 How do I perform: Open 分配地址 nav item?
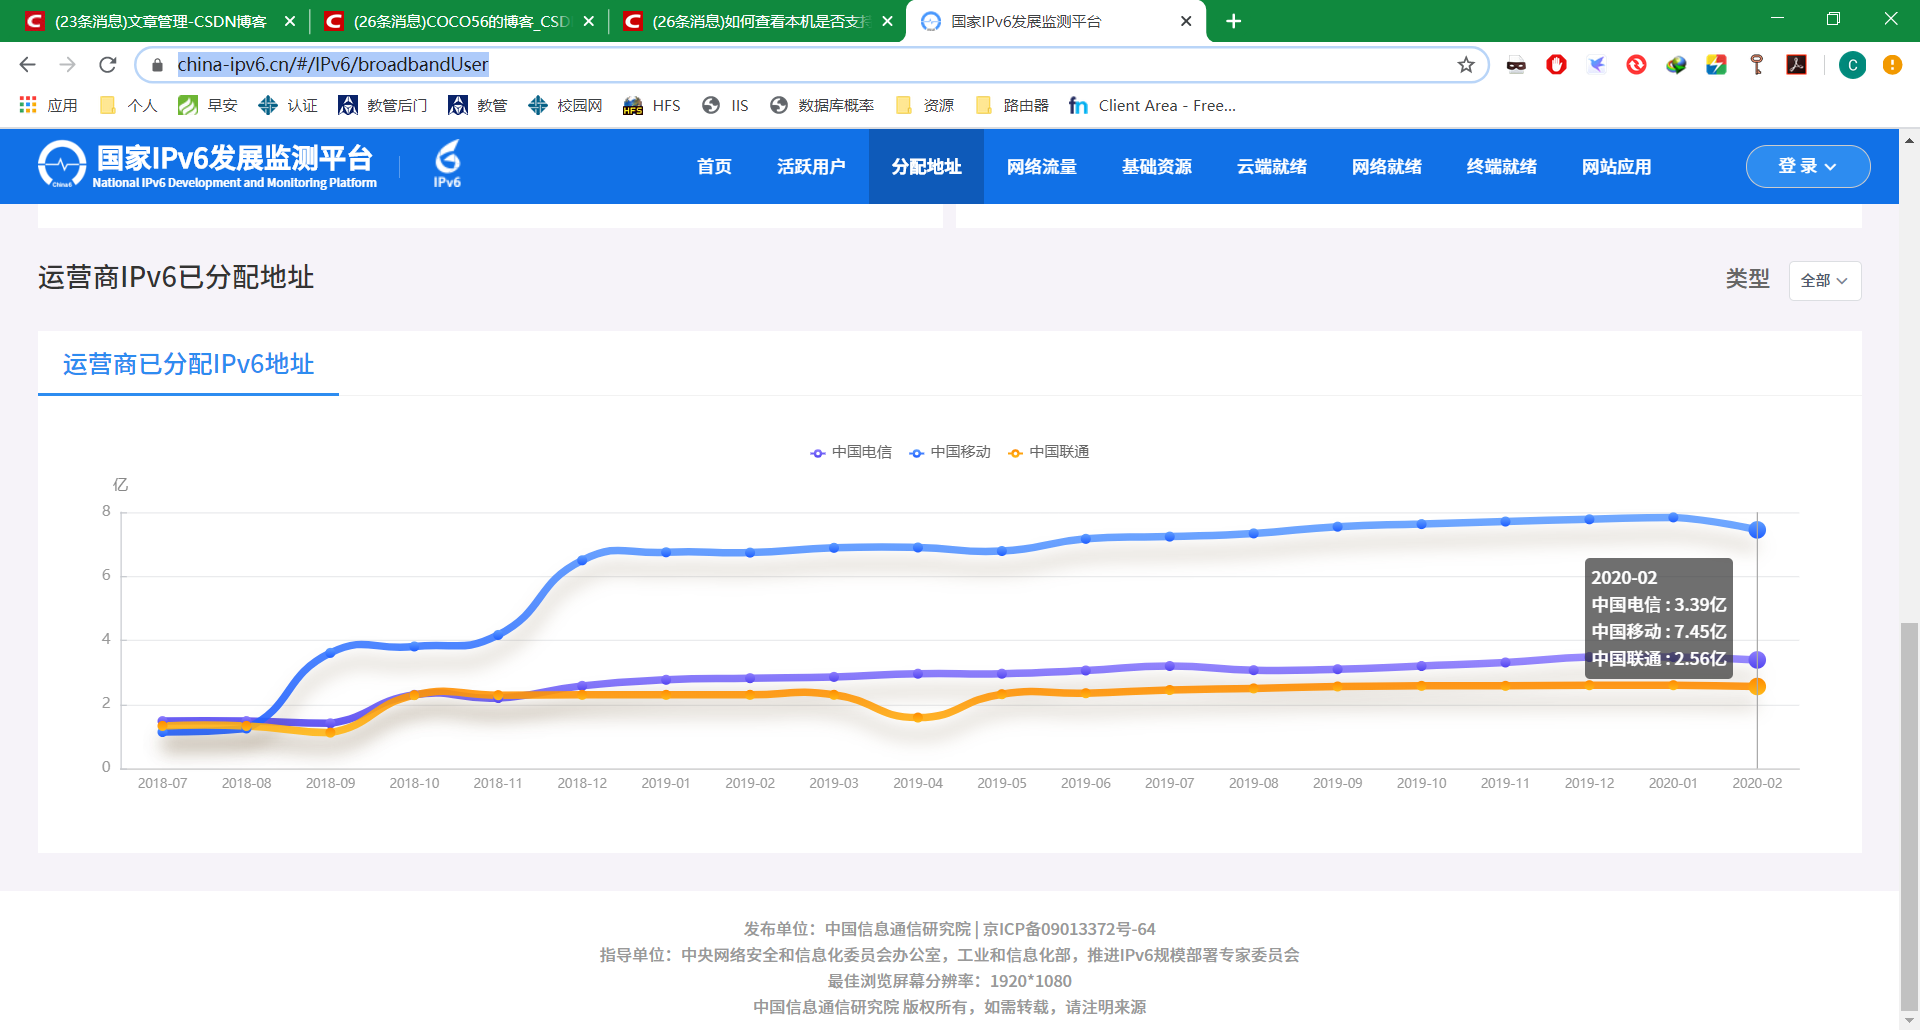click(x=927, y=167)
